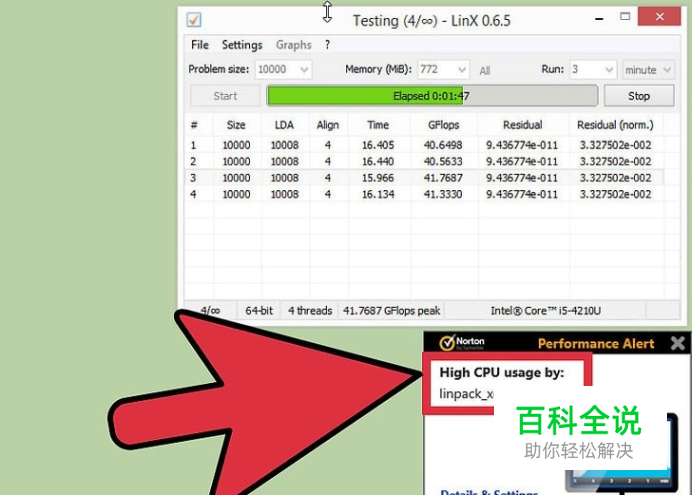Image resolution: width=692 pixels, height=495 pixels.
Task: Open the ? help menu
Action: point(327,45)
